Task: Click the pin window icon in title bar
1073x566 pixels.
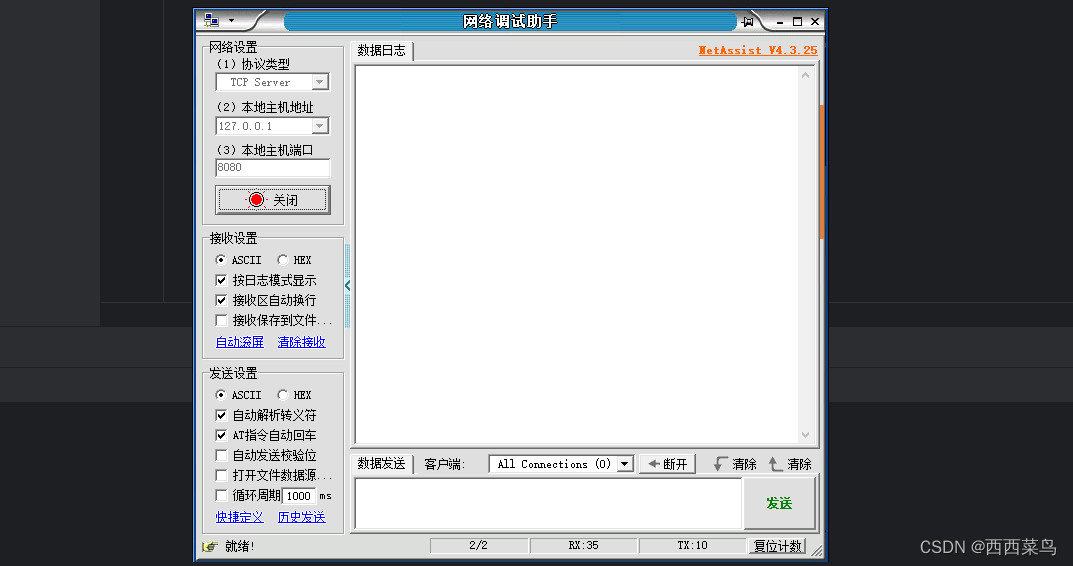Action: 748,22
